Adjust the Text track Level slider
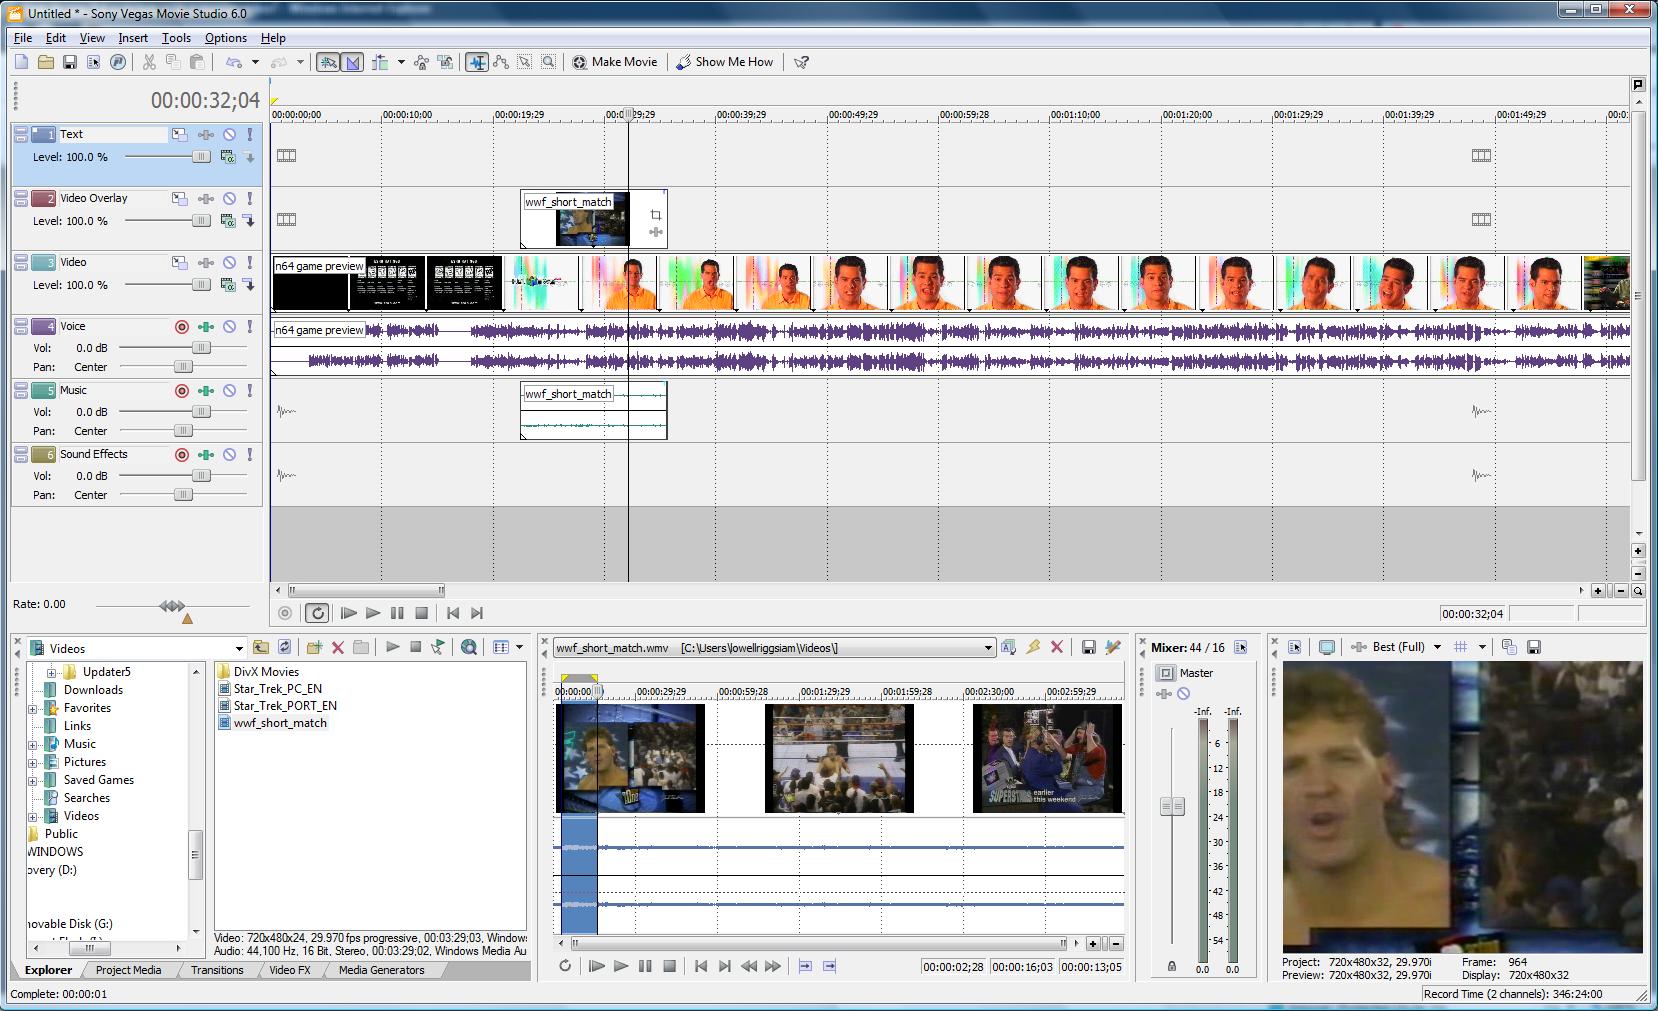This screenshot has width=1658, height=1011. coord(201,157)
